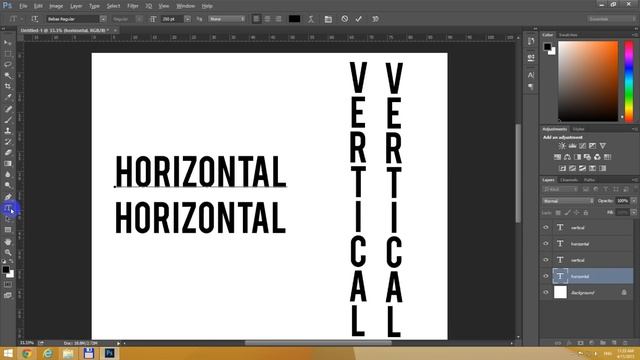Screen dimensions: 640x360
Task: Add a Curves adjustment
Action: point(582,146)
